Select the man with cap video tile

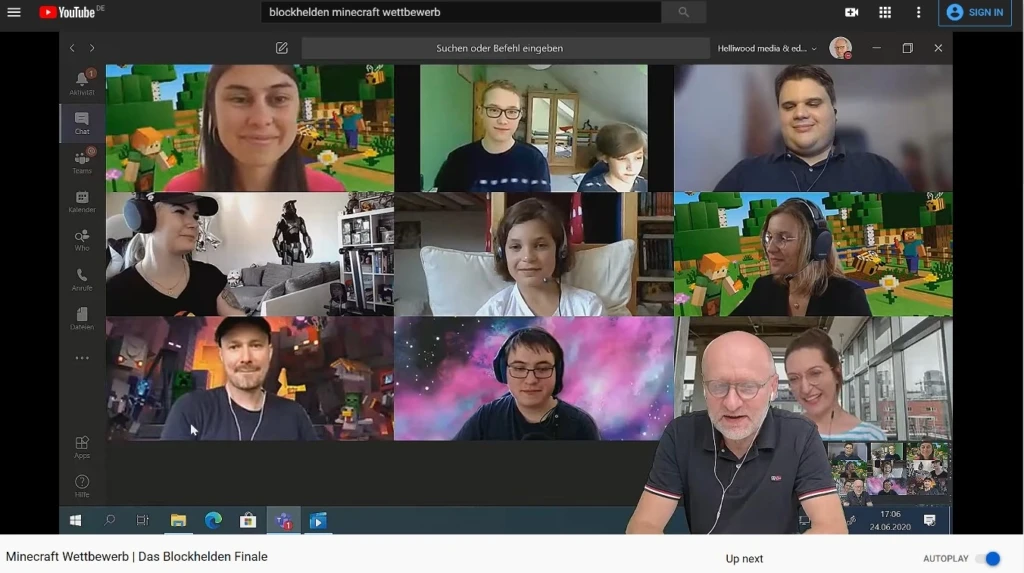click(250, 378)
